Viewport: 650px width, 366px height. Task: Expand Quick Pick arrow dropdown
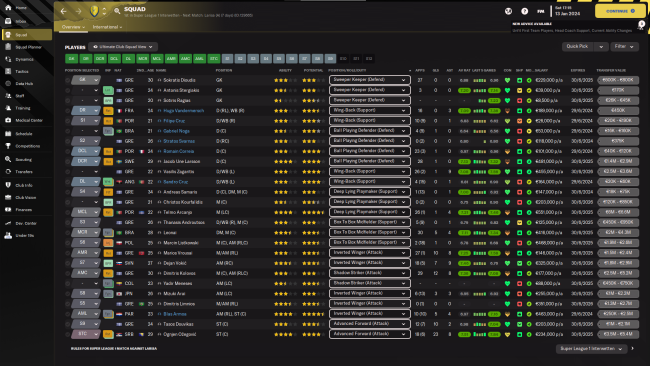point(601,46)
